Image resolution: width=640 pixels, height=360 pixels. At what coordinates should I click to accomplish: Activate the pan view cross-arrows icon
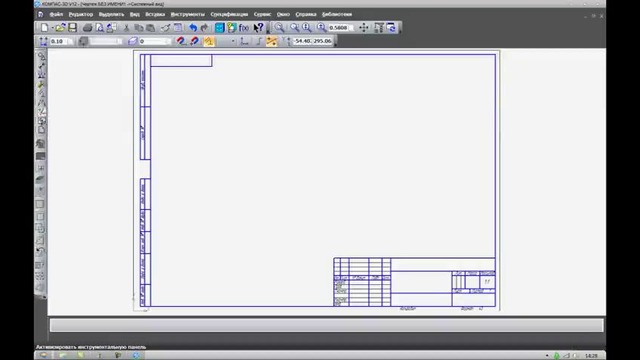point(363,28)
